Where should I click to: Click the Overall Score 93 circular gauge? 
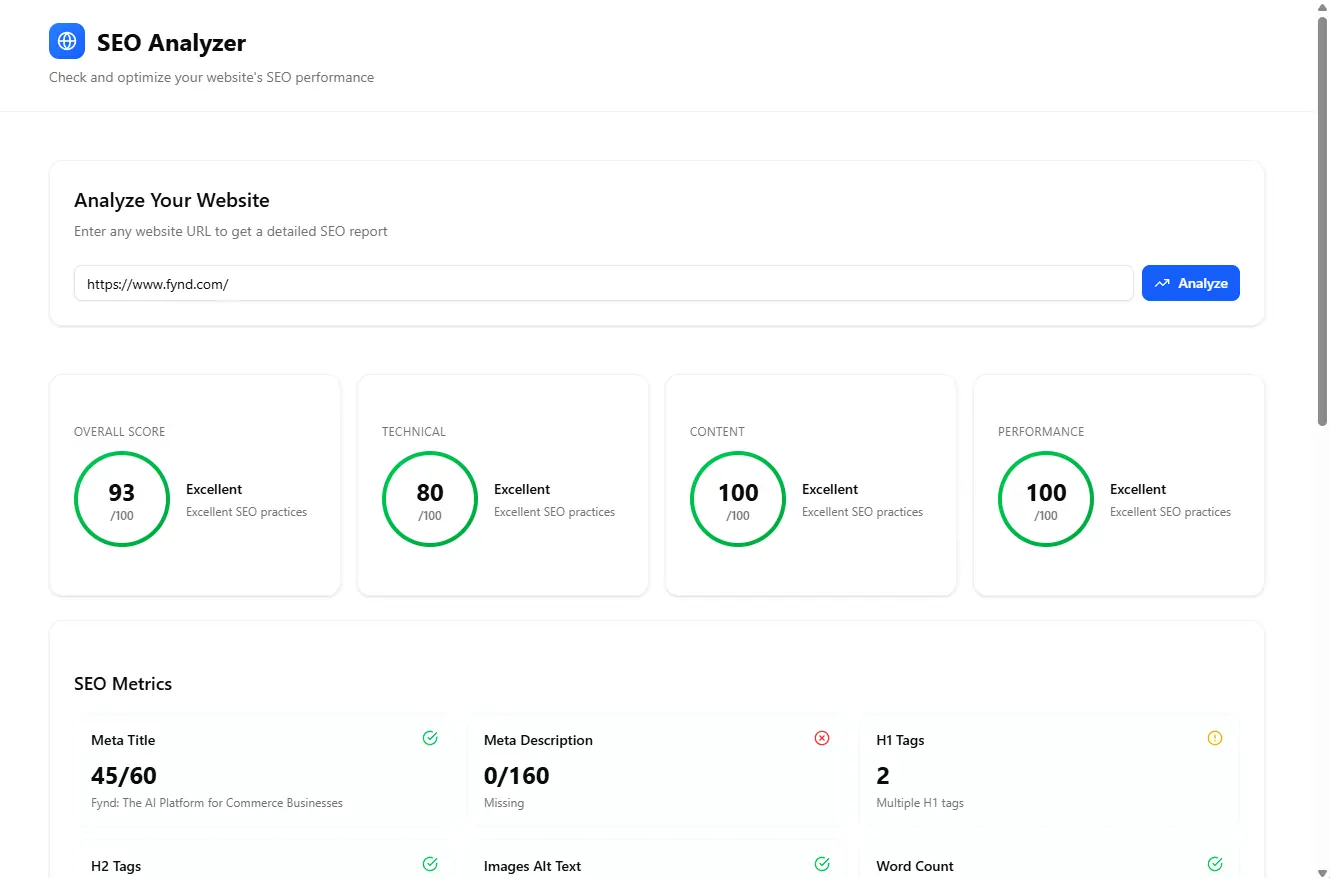click(122, 499)
